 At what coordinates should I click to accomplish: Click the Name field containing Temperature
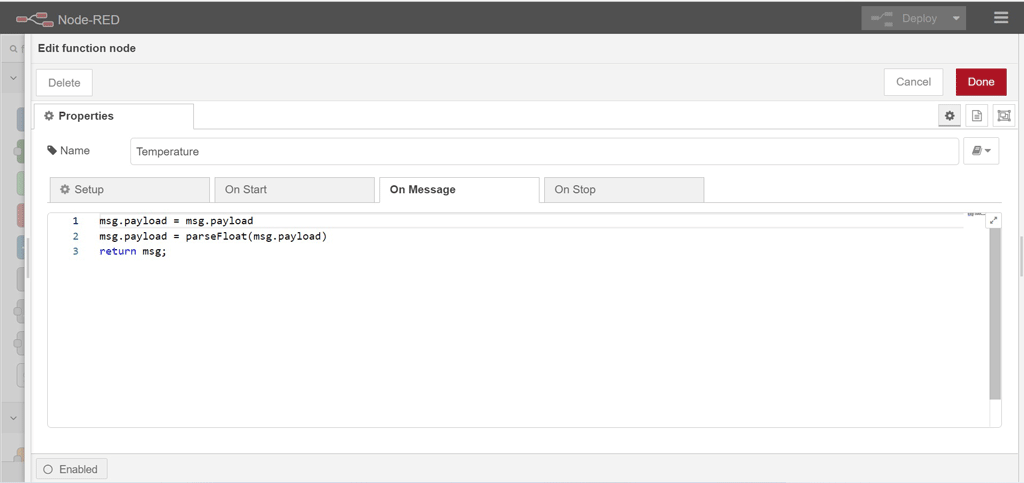(x=545, y=151)
